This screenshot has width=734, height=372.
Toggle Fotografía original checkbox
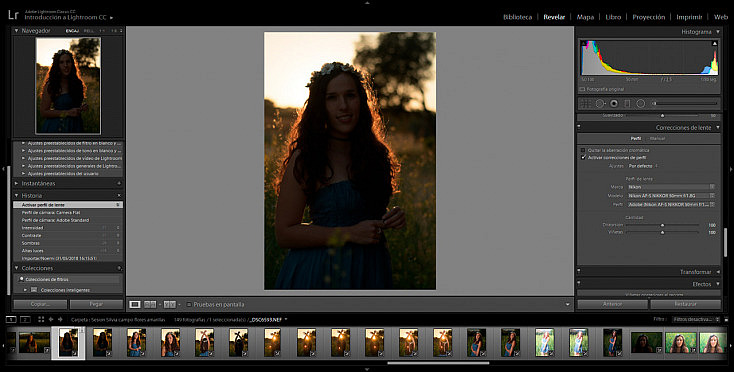pos(582,89)
